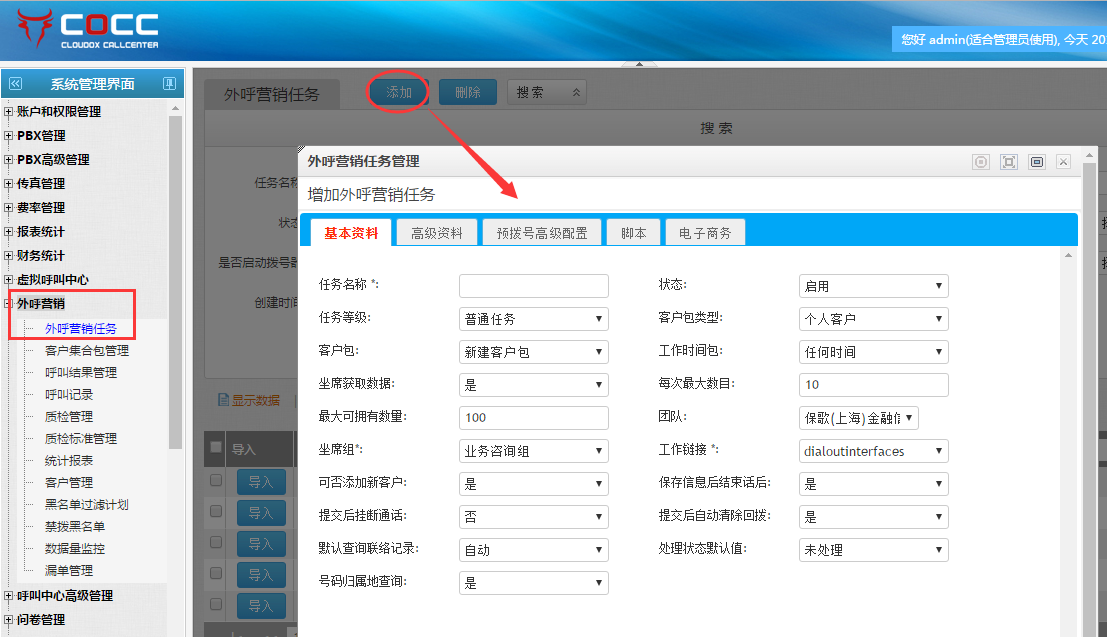This screenshot has height=637, width=1107.
Task: Switch to the 高级资料 tab
Action: click(437, 233)
